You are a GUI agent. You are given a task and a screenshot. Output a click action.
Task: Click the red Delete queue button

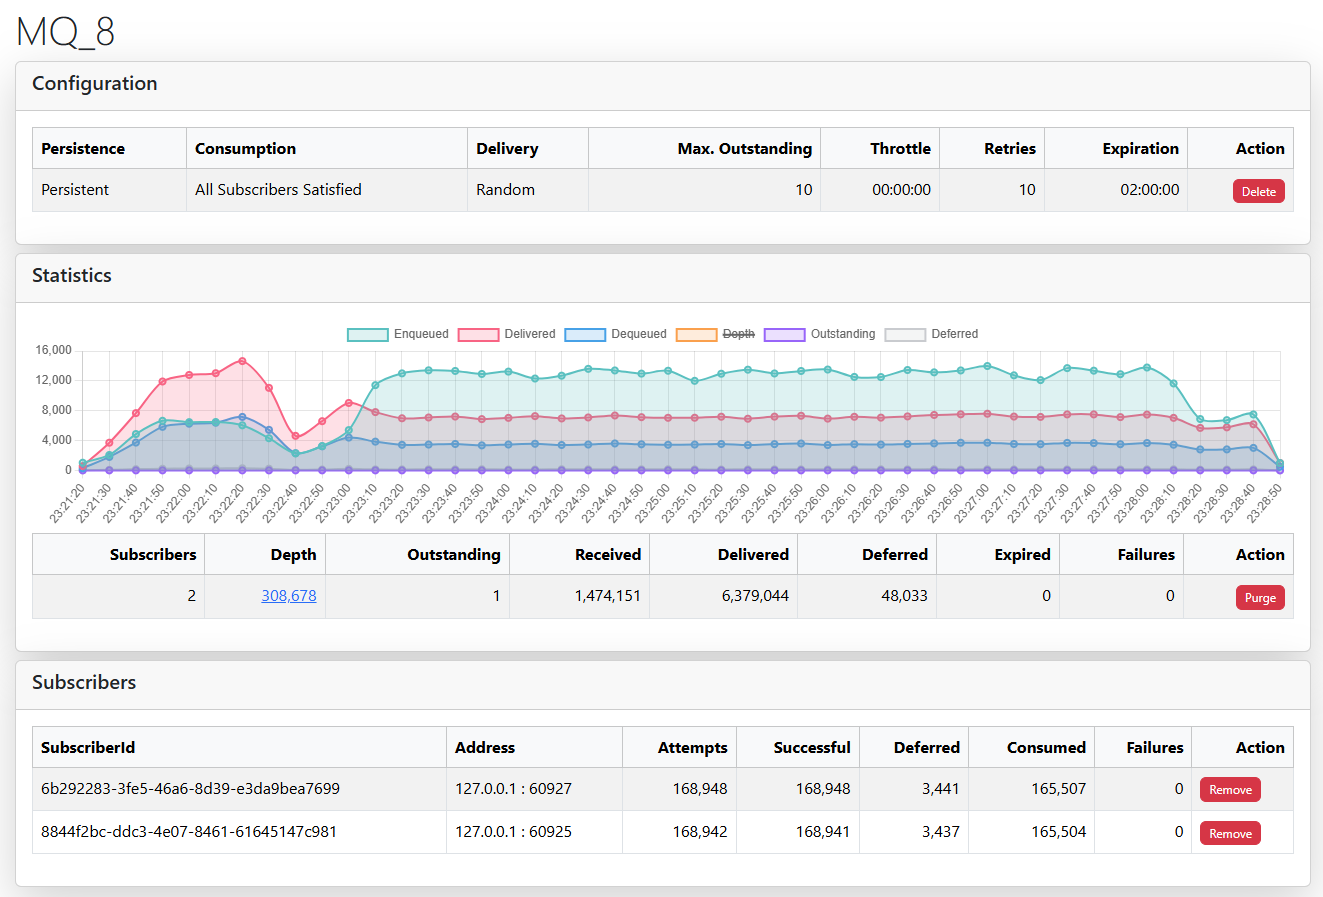[1258, 191]
